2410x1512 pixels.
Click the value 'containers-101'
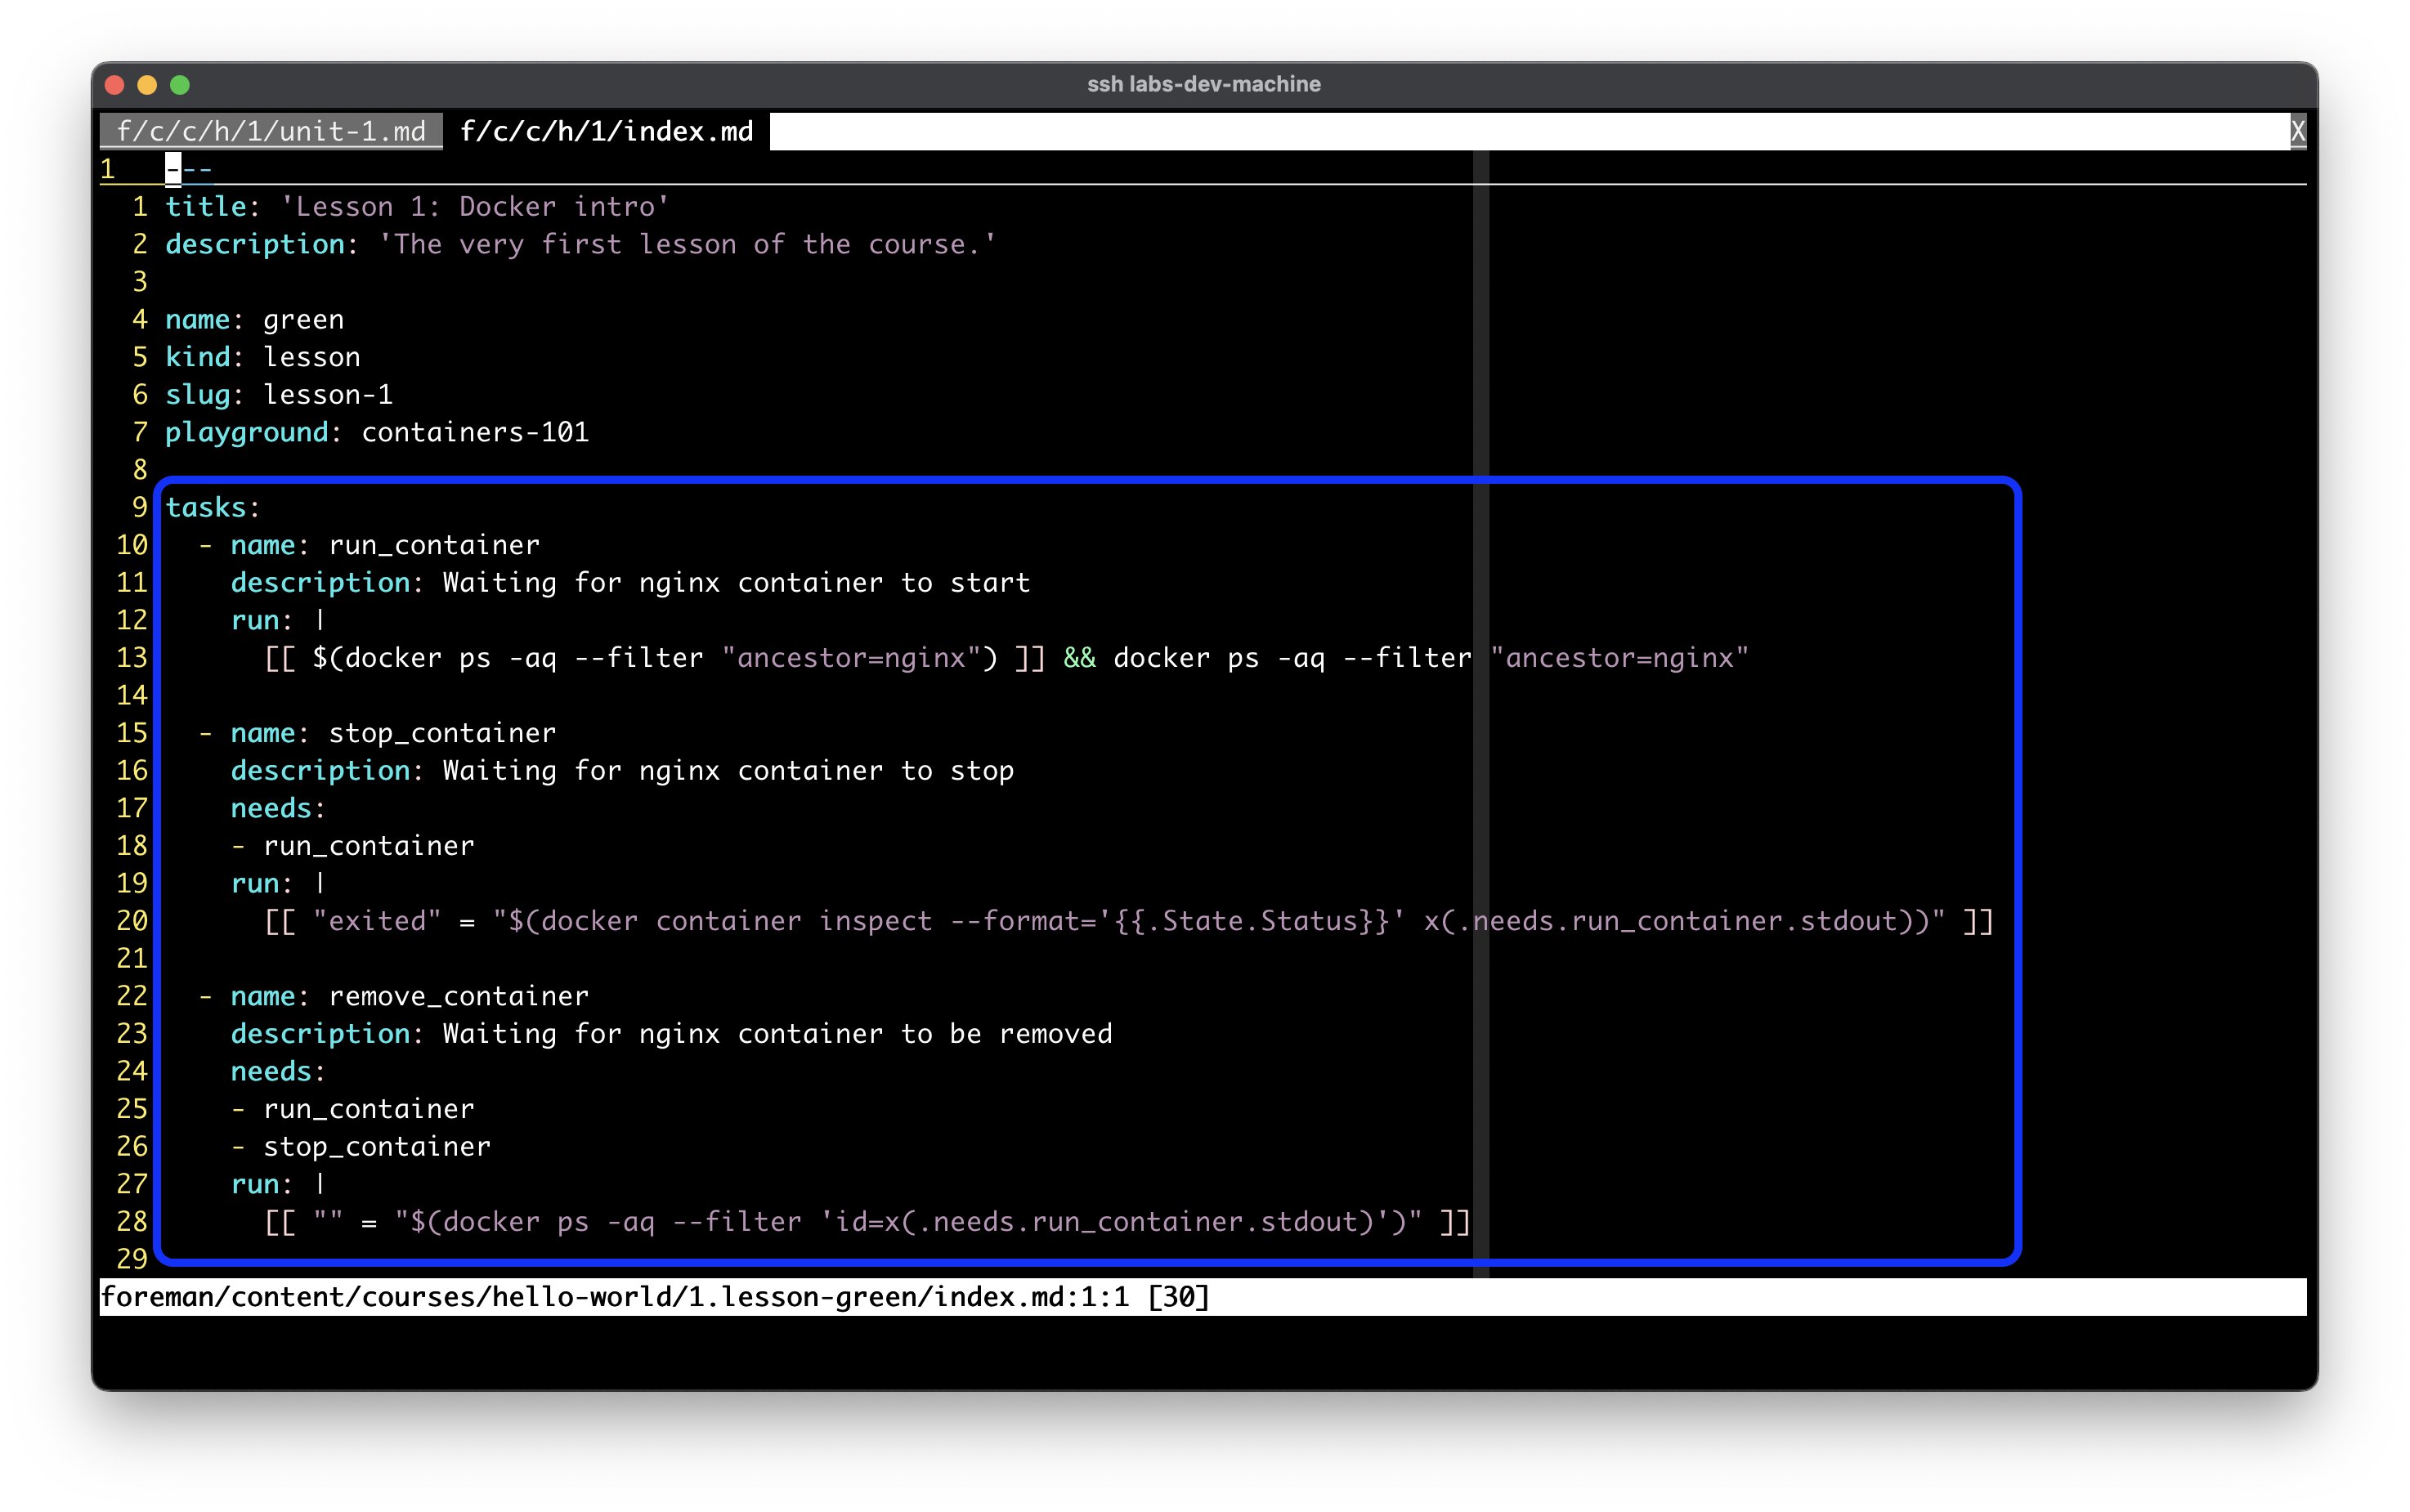point(475,432)
